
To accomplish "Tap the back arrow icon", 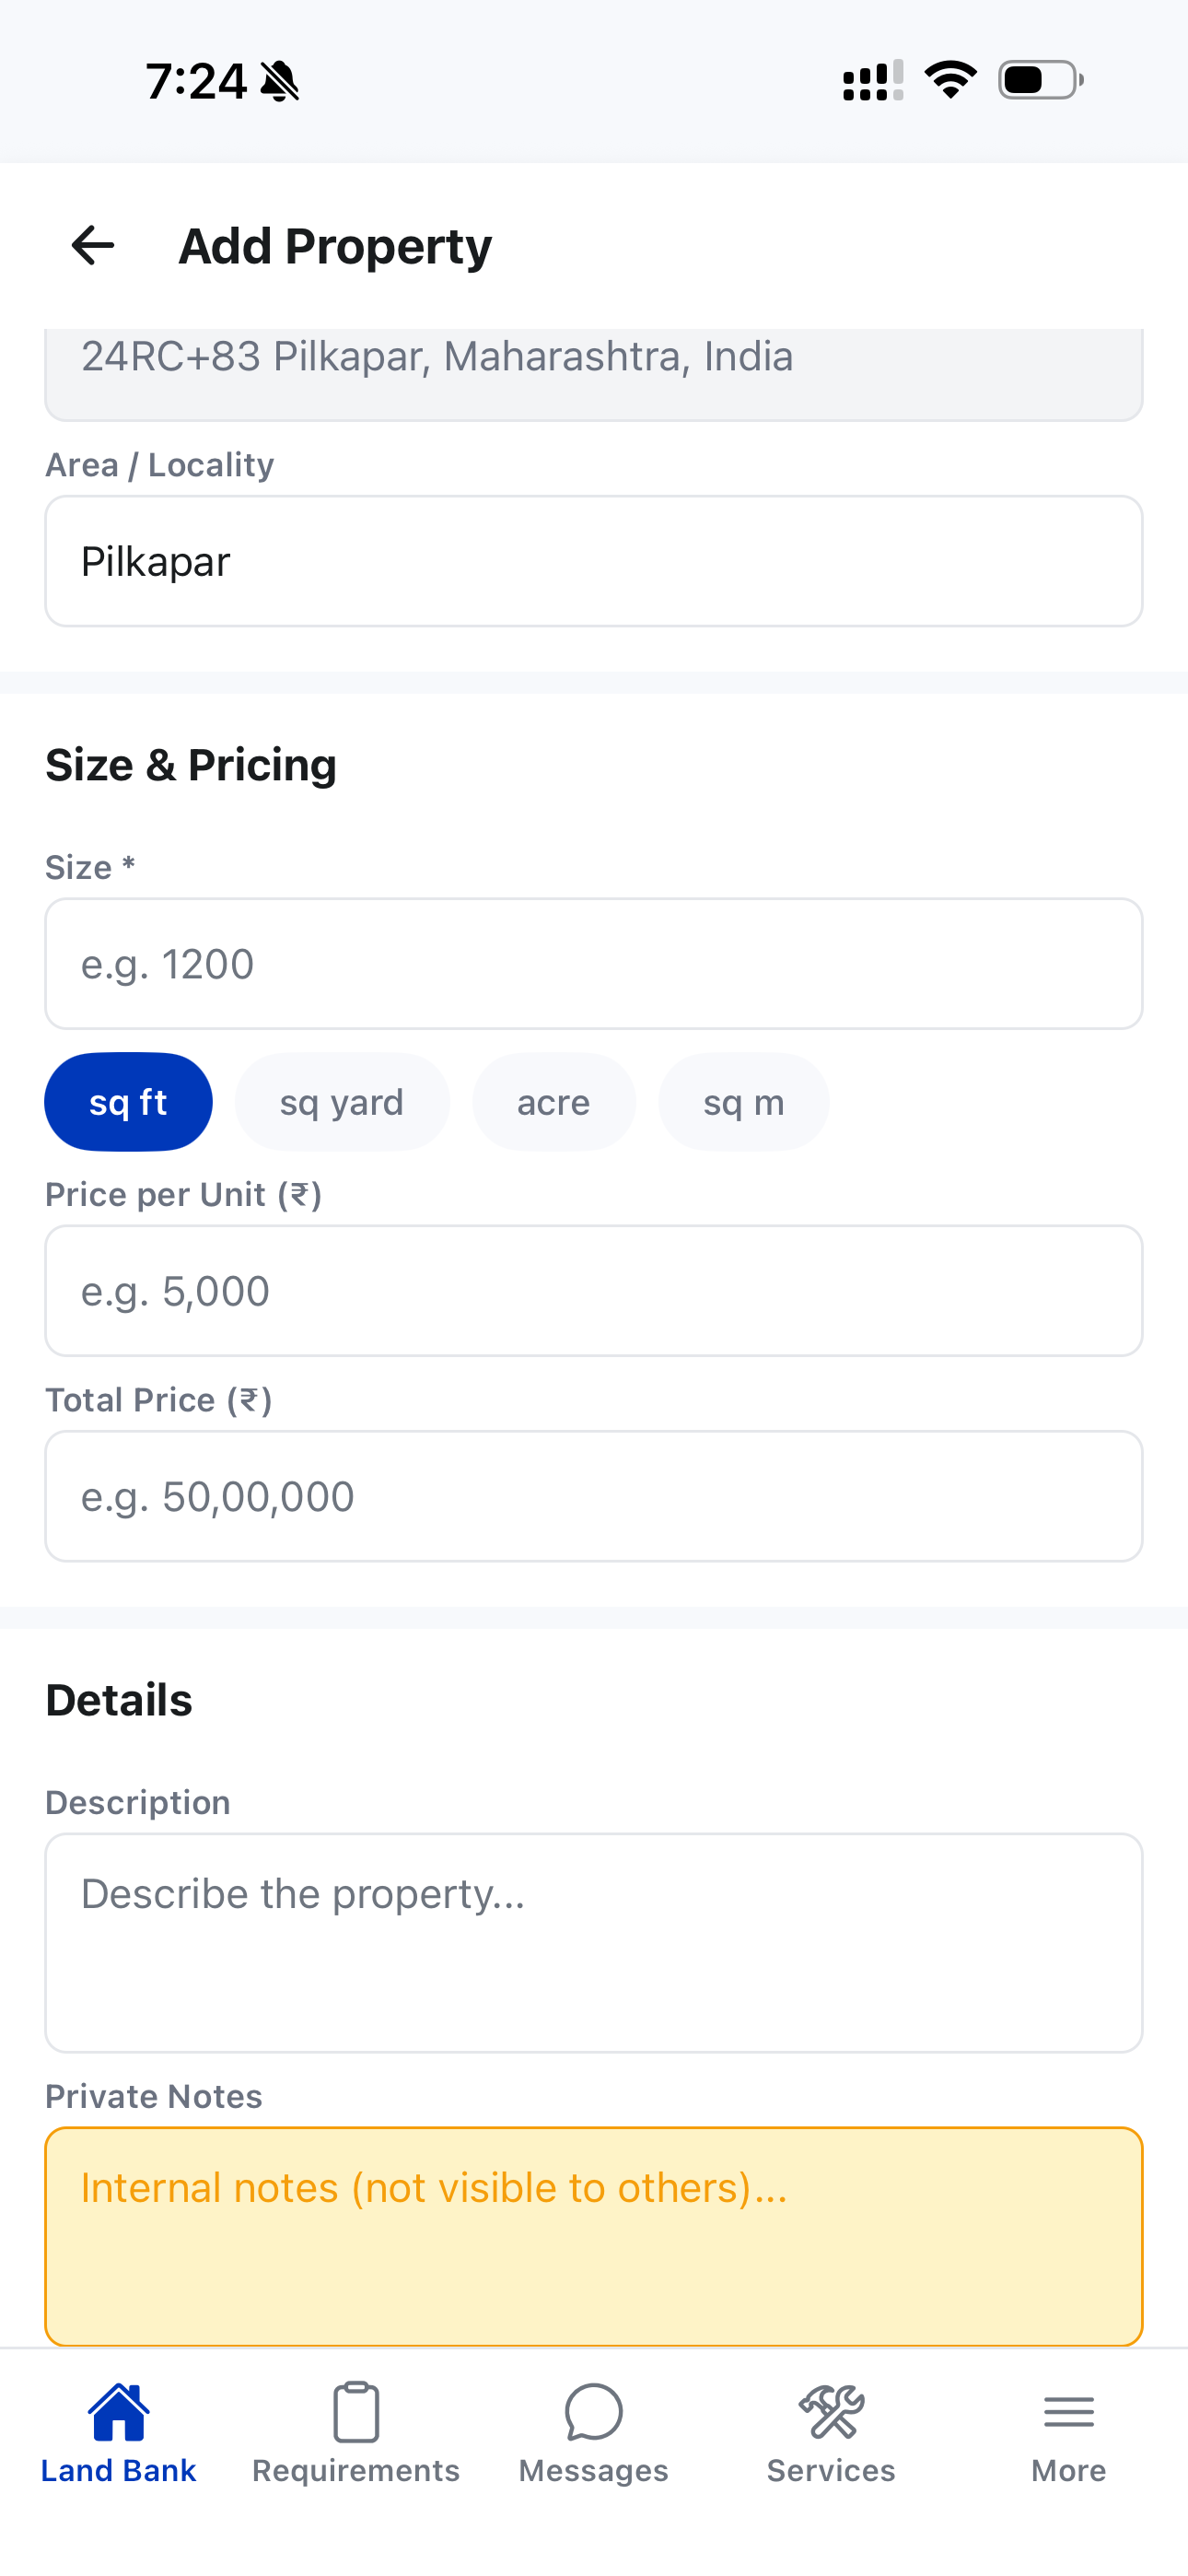I will coord(93,245).
